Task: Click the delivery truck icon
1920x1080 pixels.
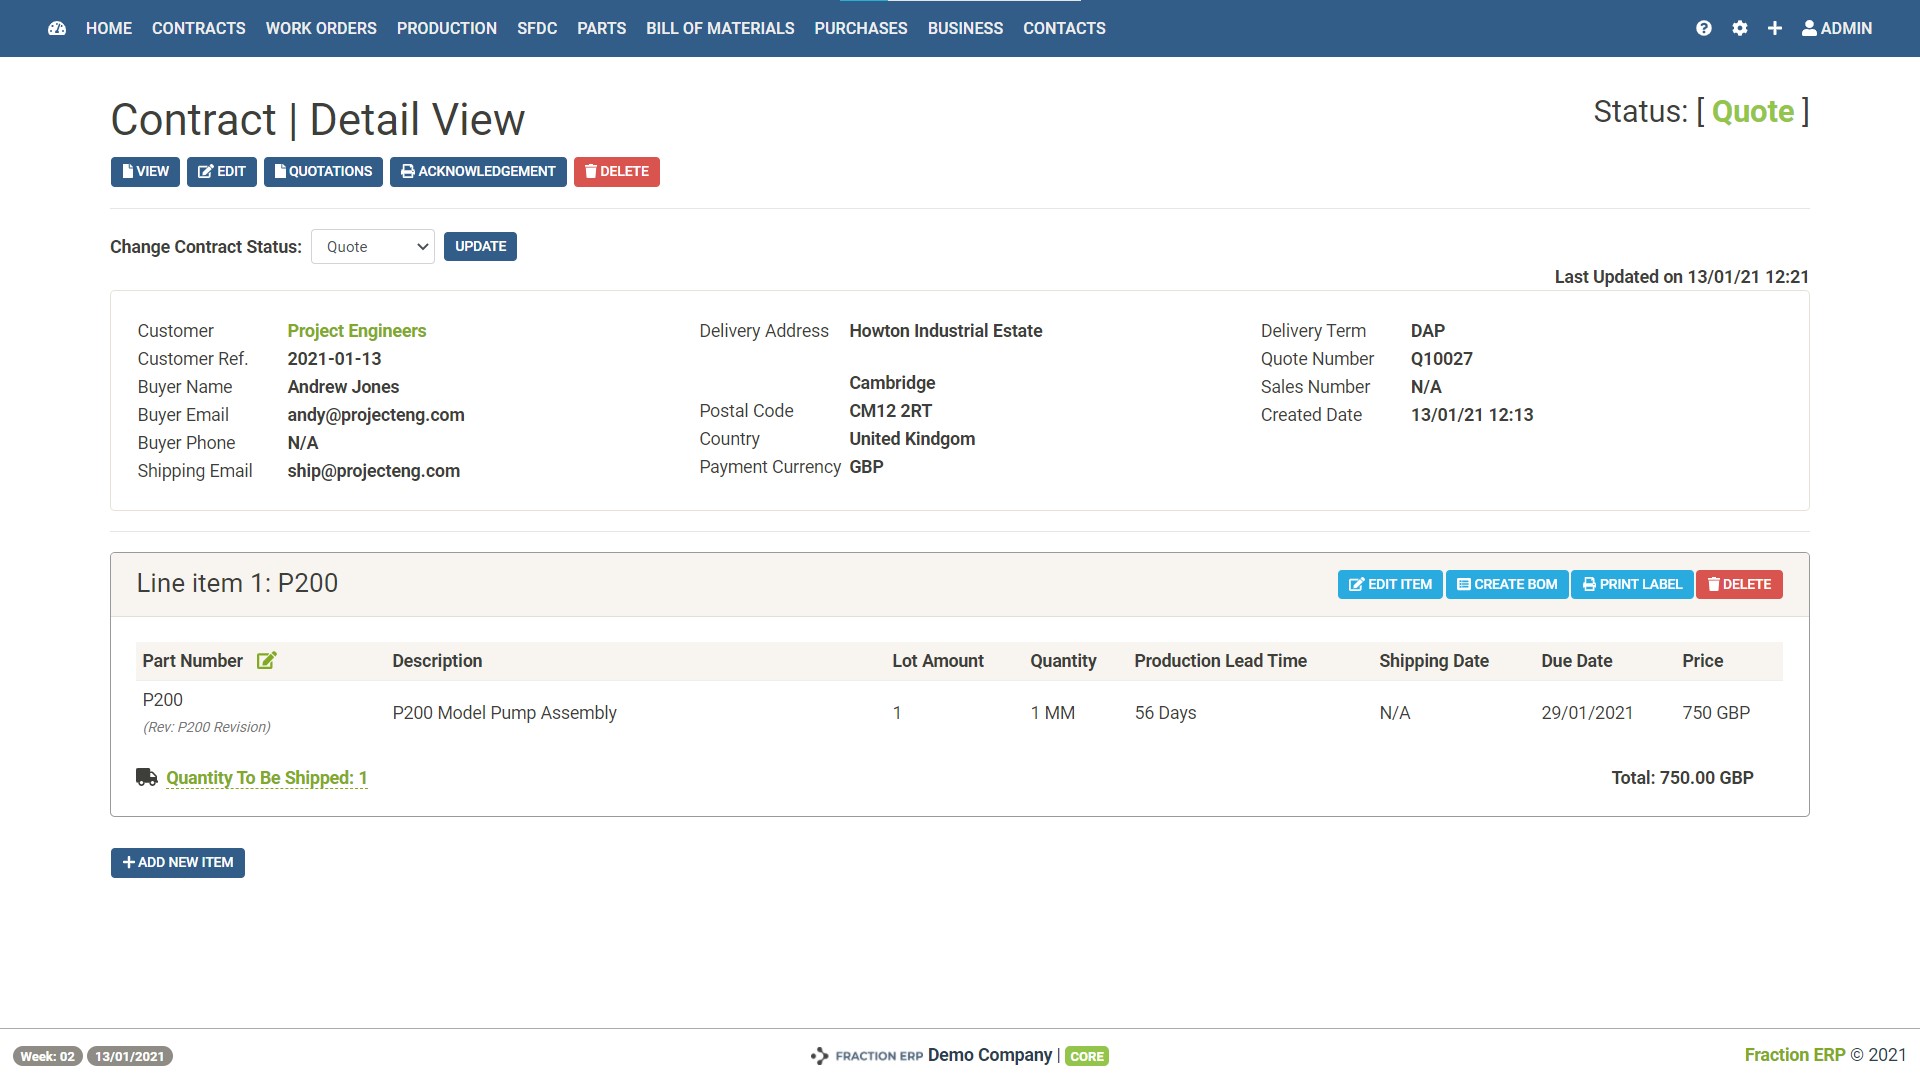Action: [x=147, y=777]
